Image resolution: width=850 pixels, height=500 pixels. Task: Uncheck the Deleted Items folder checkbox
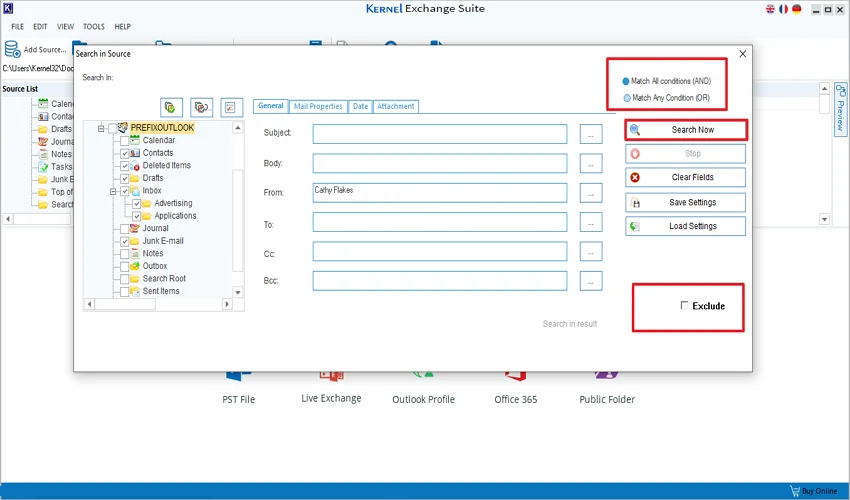pos(124,165)
